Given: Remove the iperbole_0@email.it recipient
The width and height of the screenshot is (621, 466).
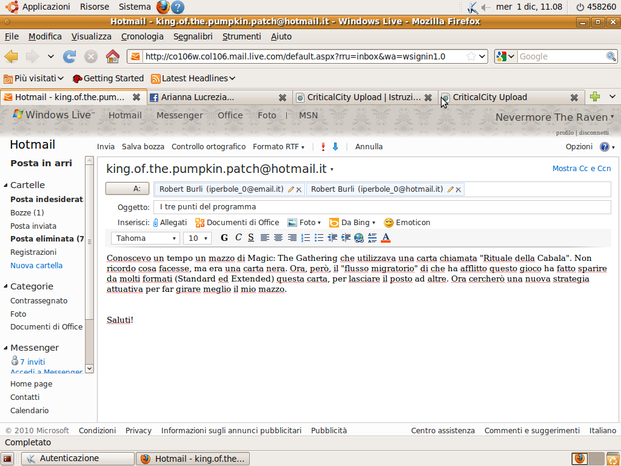Looking at the screenshot, I should [x=299, y=190].
